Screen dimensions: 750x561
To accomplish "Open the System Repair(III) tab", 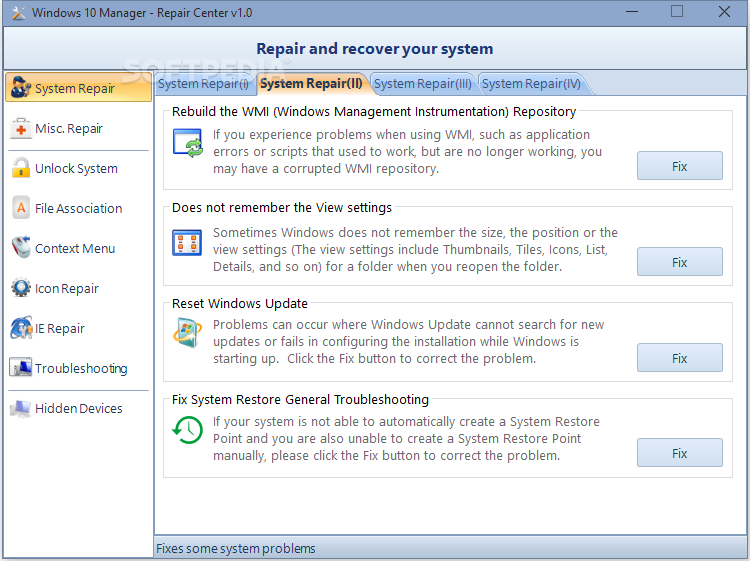I will [x=422, y=84].
